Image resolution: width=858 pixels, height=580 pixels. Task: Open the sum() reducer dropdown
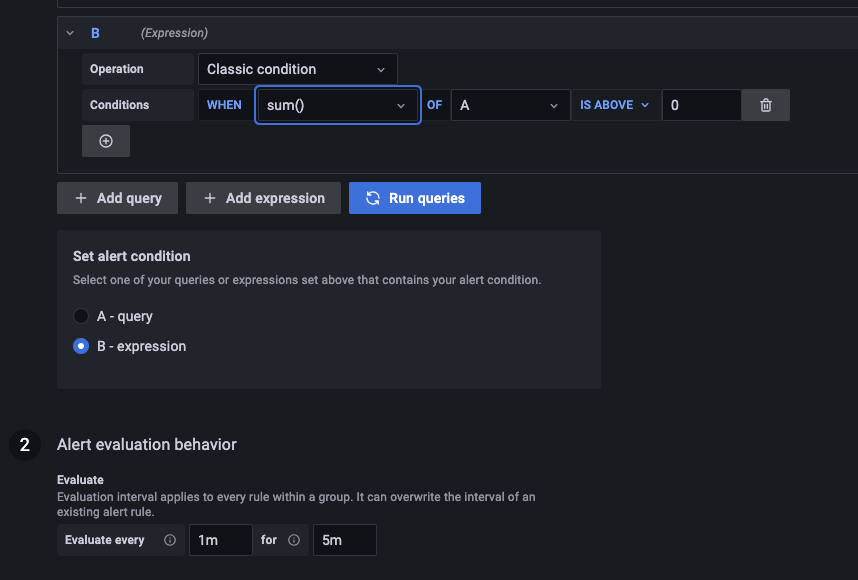coord(337,105)
